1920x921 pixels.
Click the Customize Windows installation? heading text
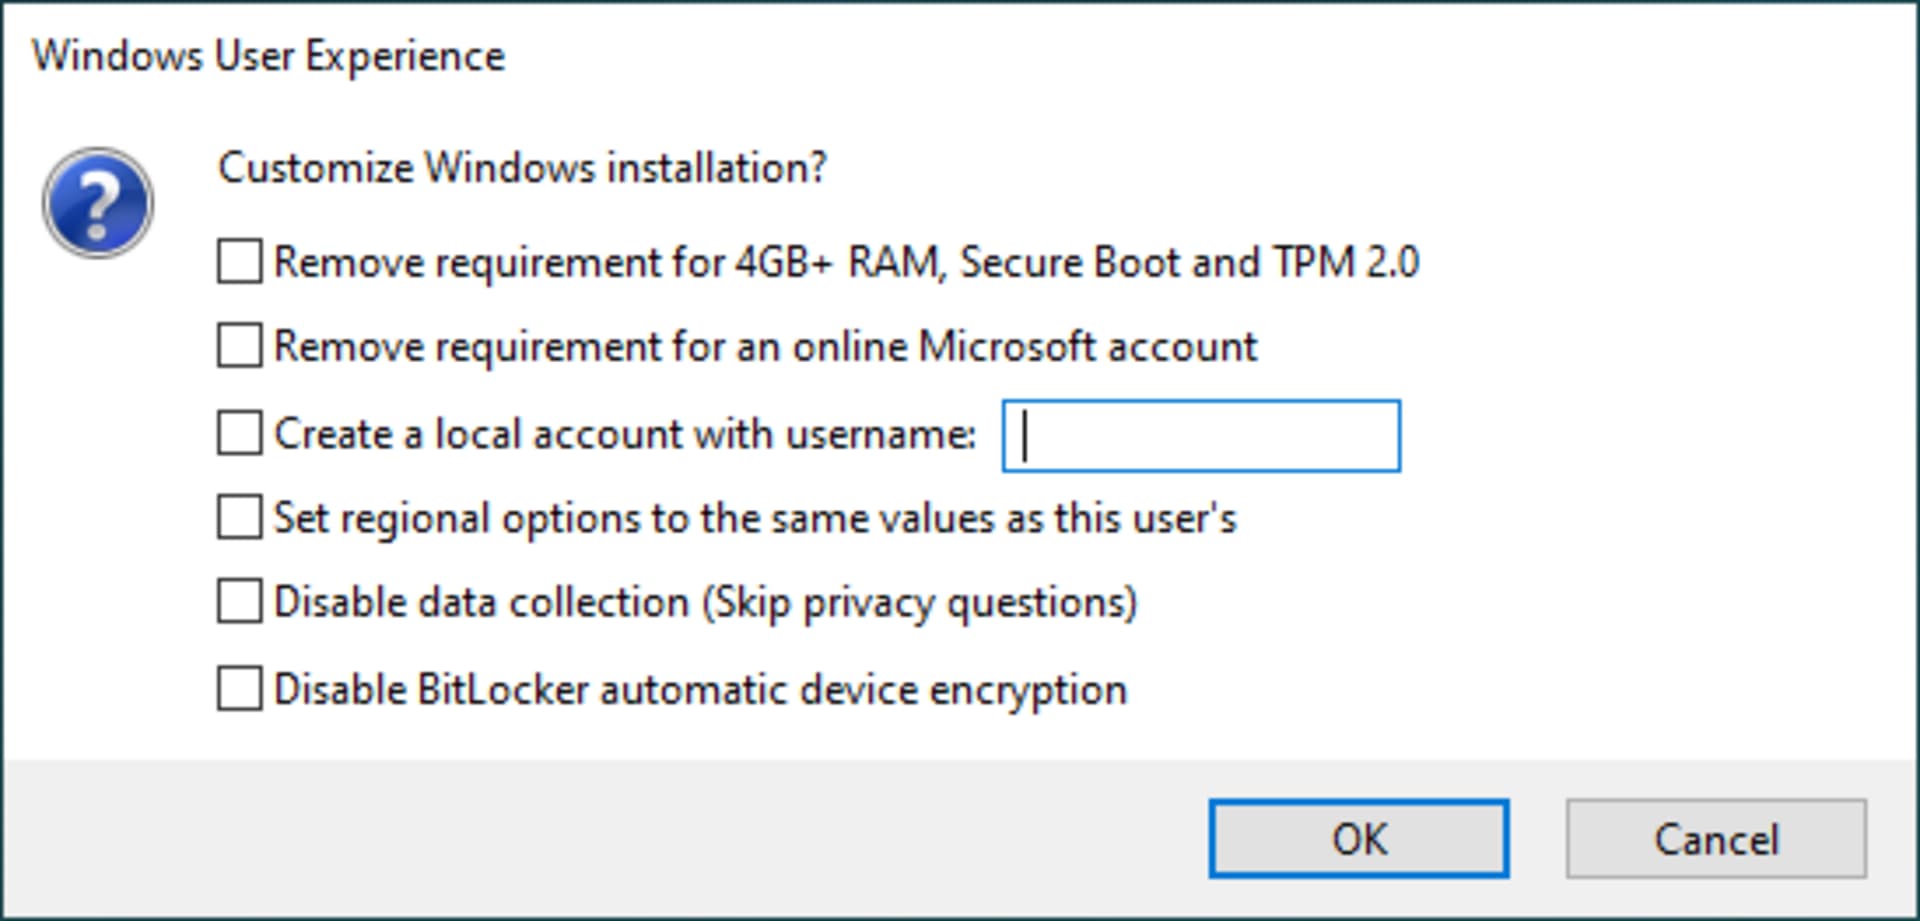522,167
